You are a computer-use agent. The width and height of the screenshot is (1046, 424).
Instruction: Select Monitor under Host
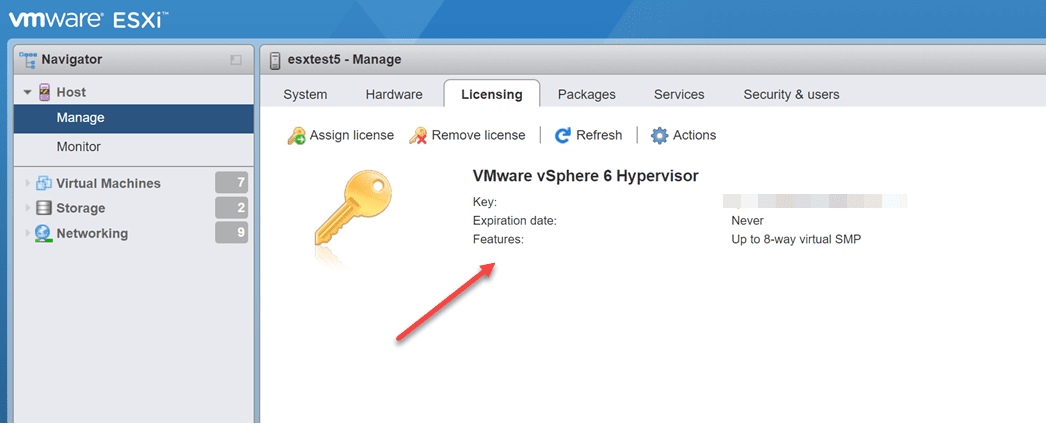[79, 147]
